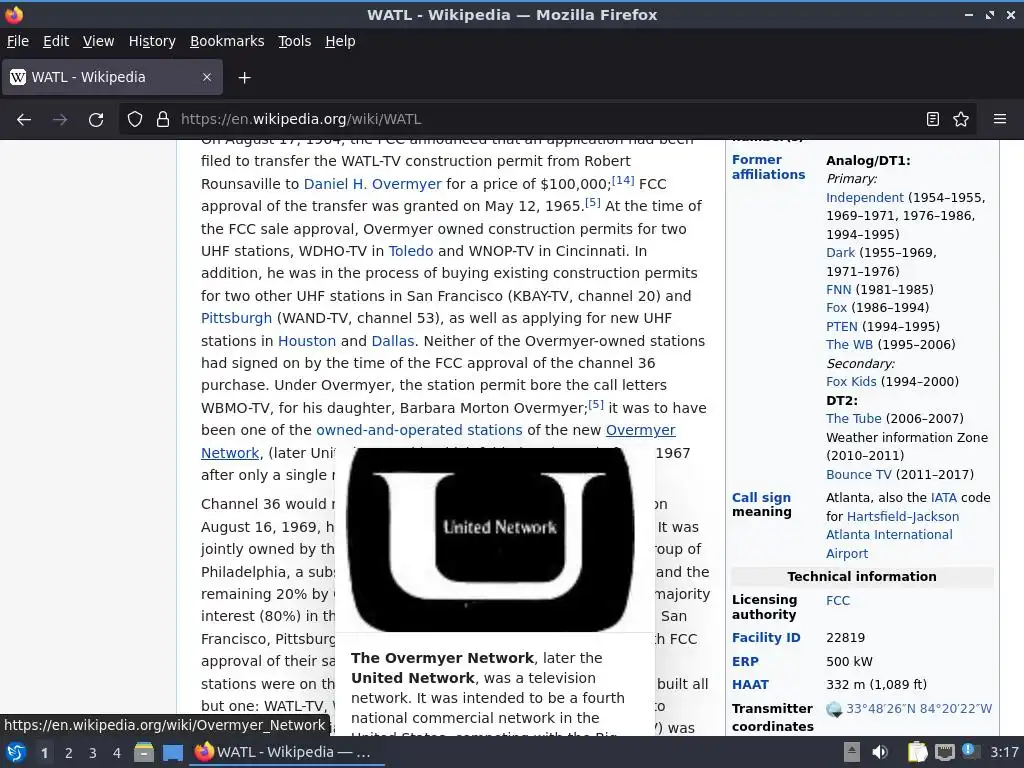Image resolution: width=1024 pixels, height=768 pixels.
Task: Open coordinates 33°48′26″N 84°20′22″W link
Action: 919,709
